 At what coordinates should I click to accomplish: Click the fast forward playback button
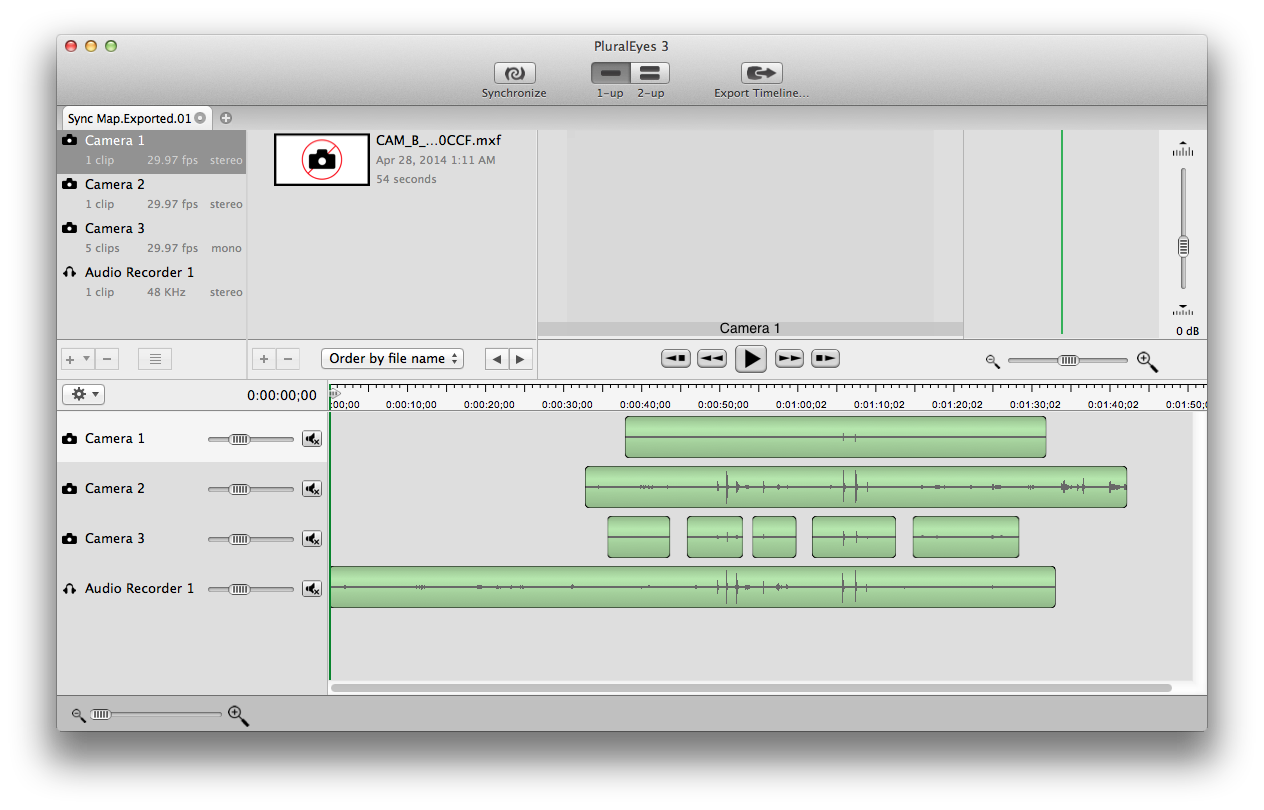coord(790,358)
